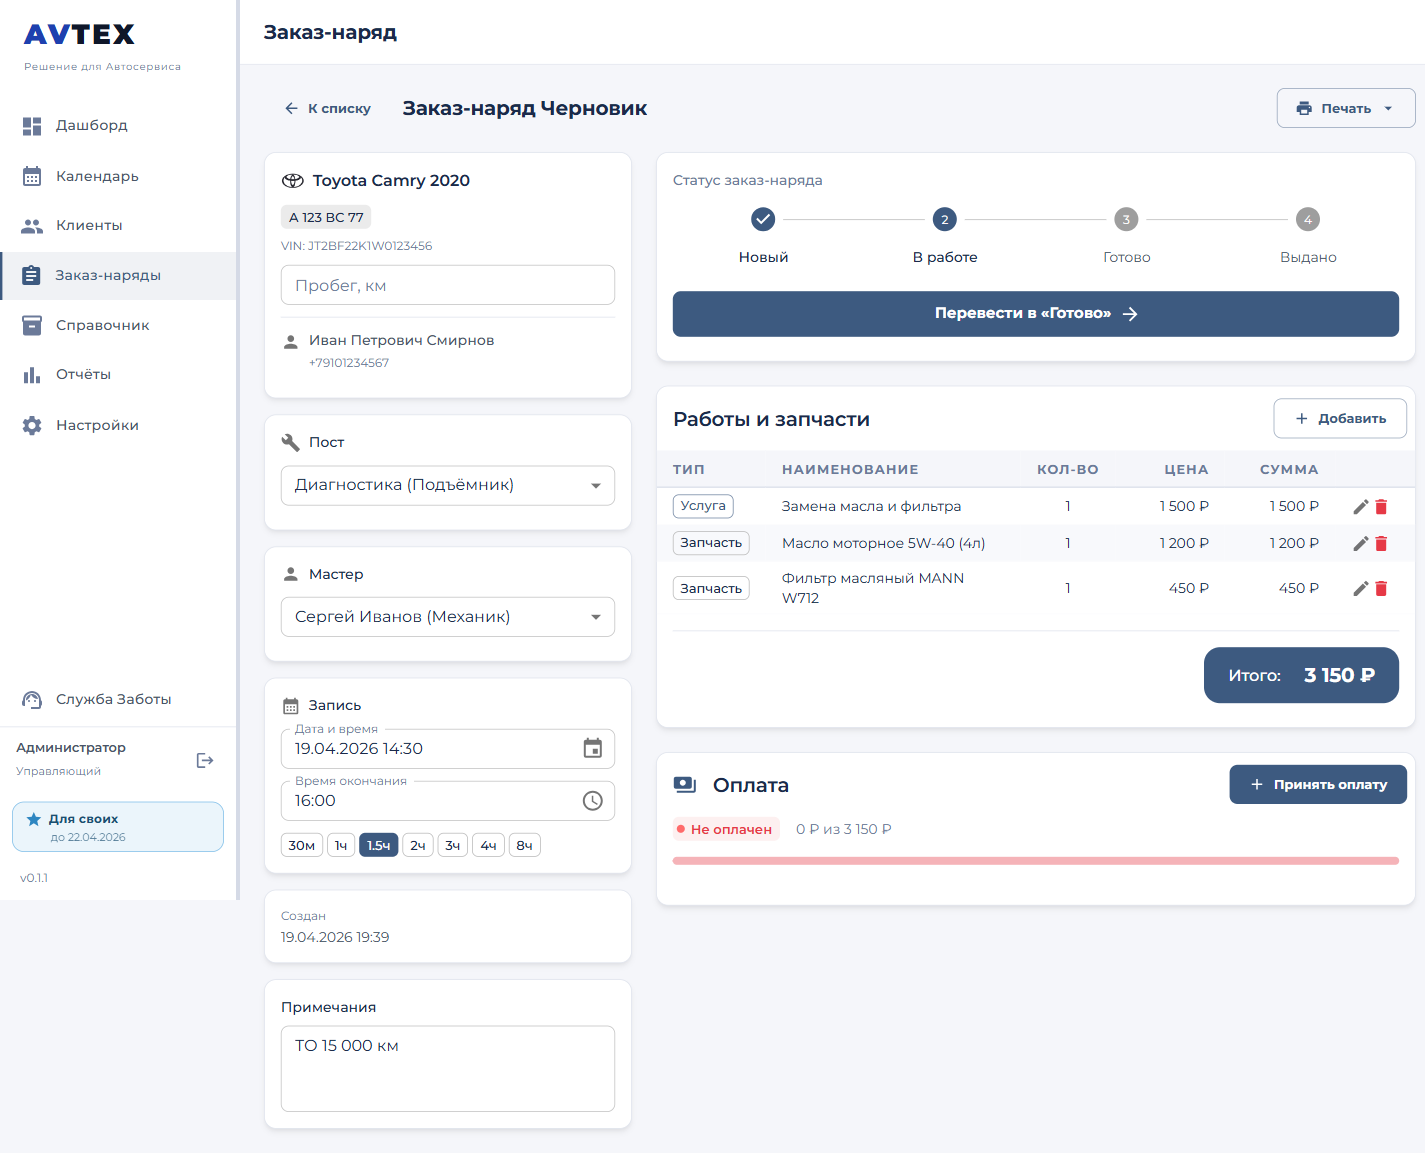Open the Мастер selection dropdown

tap(447, 617)
